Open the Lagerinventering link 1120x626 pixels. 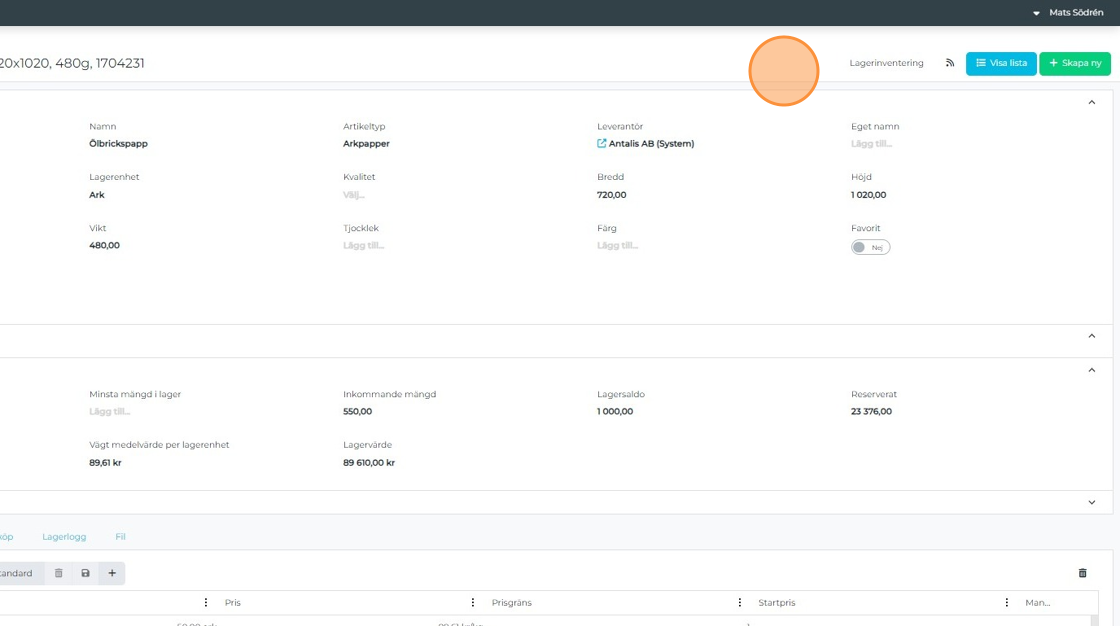tap(886, 63)
